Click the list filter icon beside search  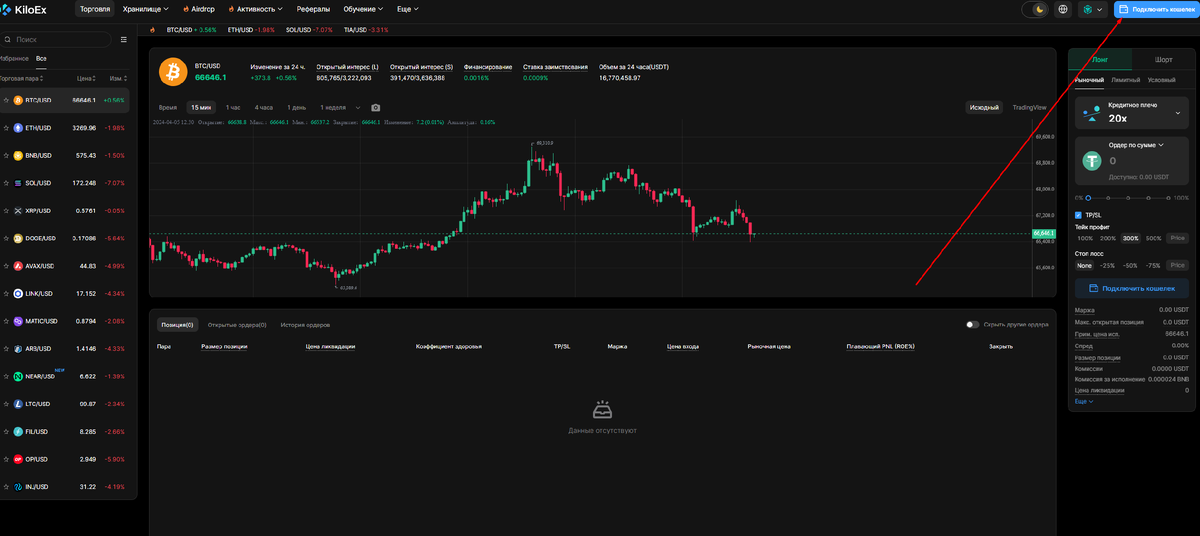tap(124, 40)
